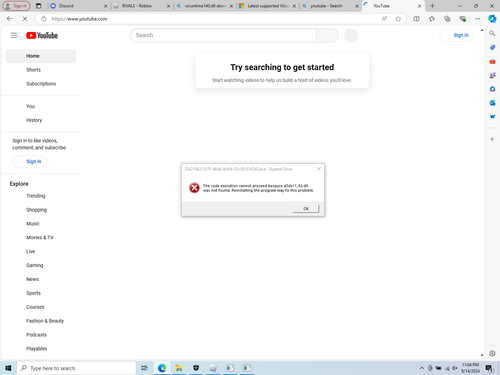Switch to the Discord browser tab
This screenshot has height=375, width=500.
pos(78,6)
